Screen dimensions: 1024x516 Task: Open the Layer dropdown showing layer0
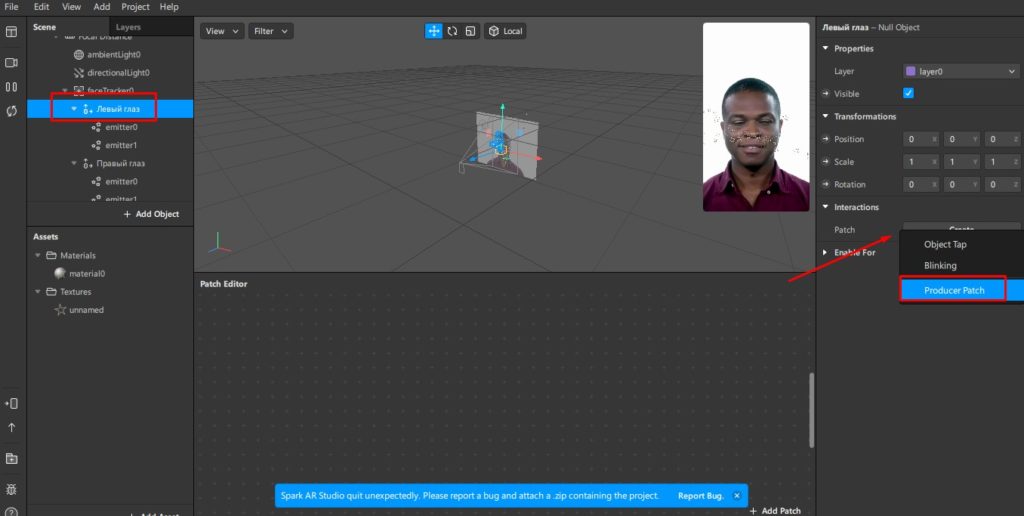(x=960, y=71)
